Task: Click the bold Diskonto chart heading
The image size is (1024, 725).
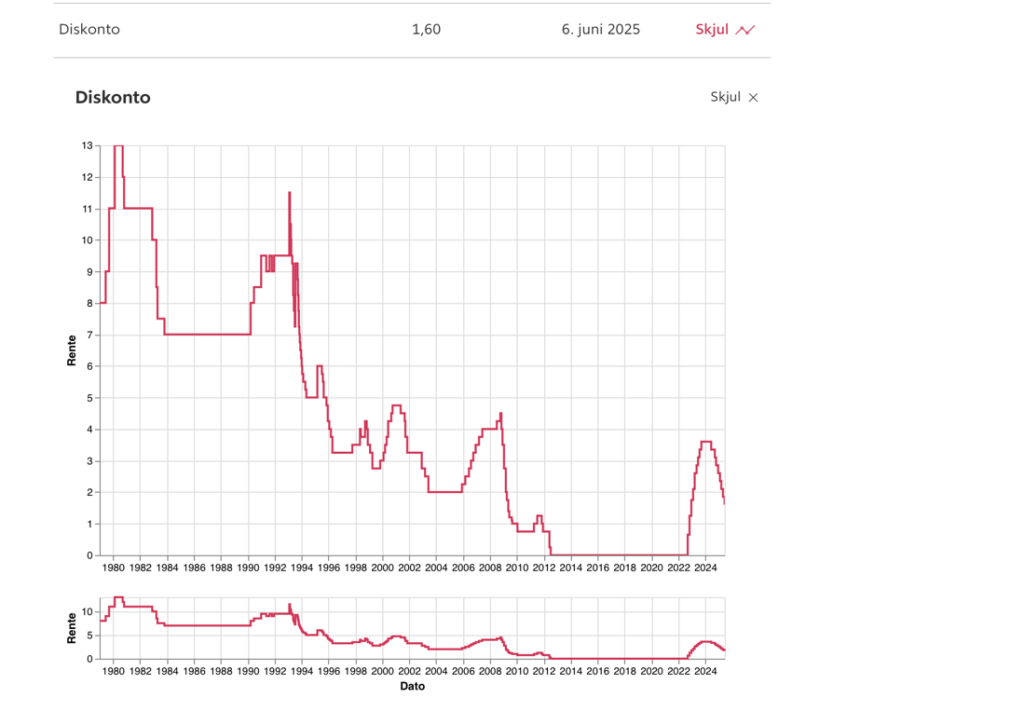Action: click(x=113, y=98)
